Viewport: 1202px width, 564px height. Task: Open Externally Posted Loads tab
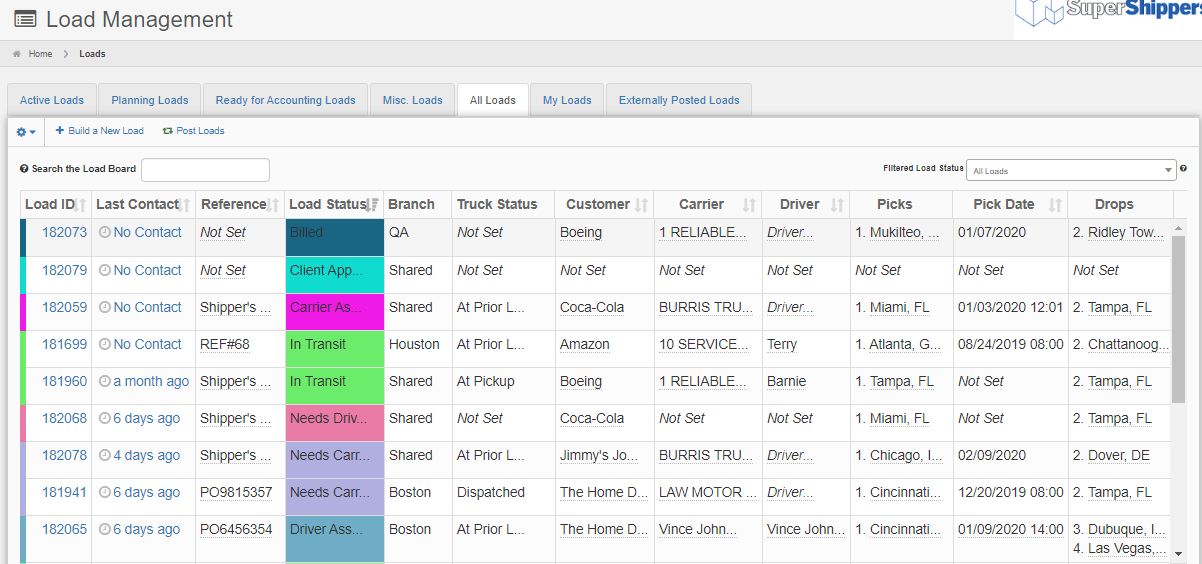679,100
